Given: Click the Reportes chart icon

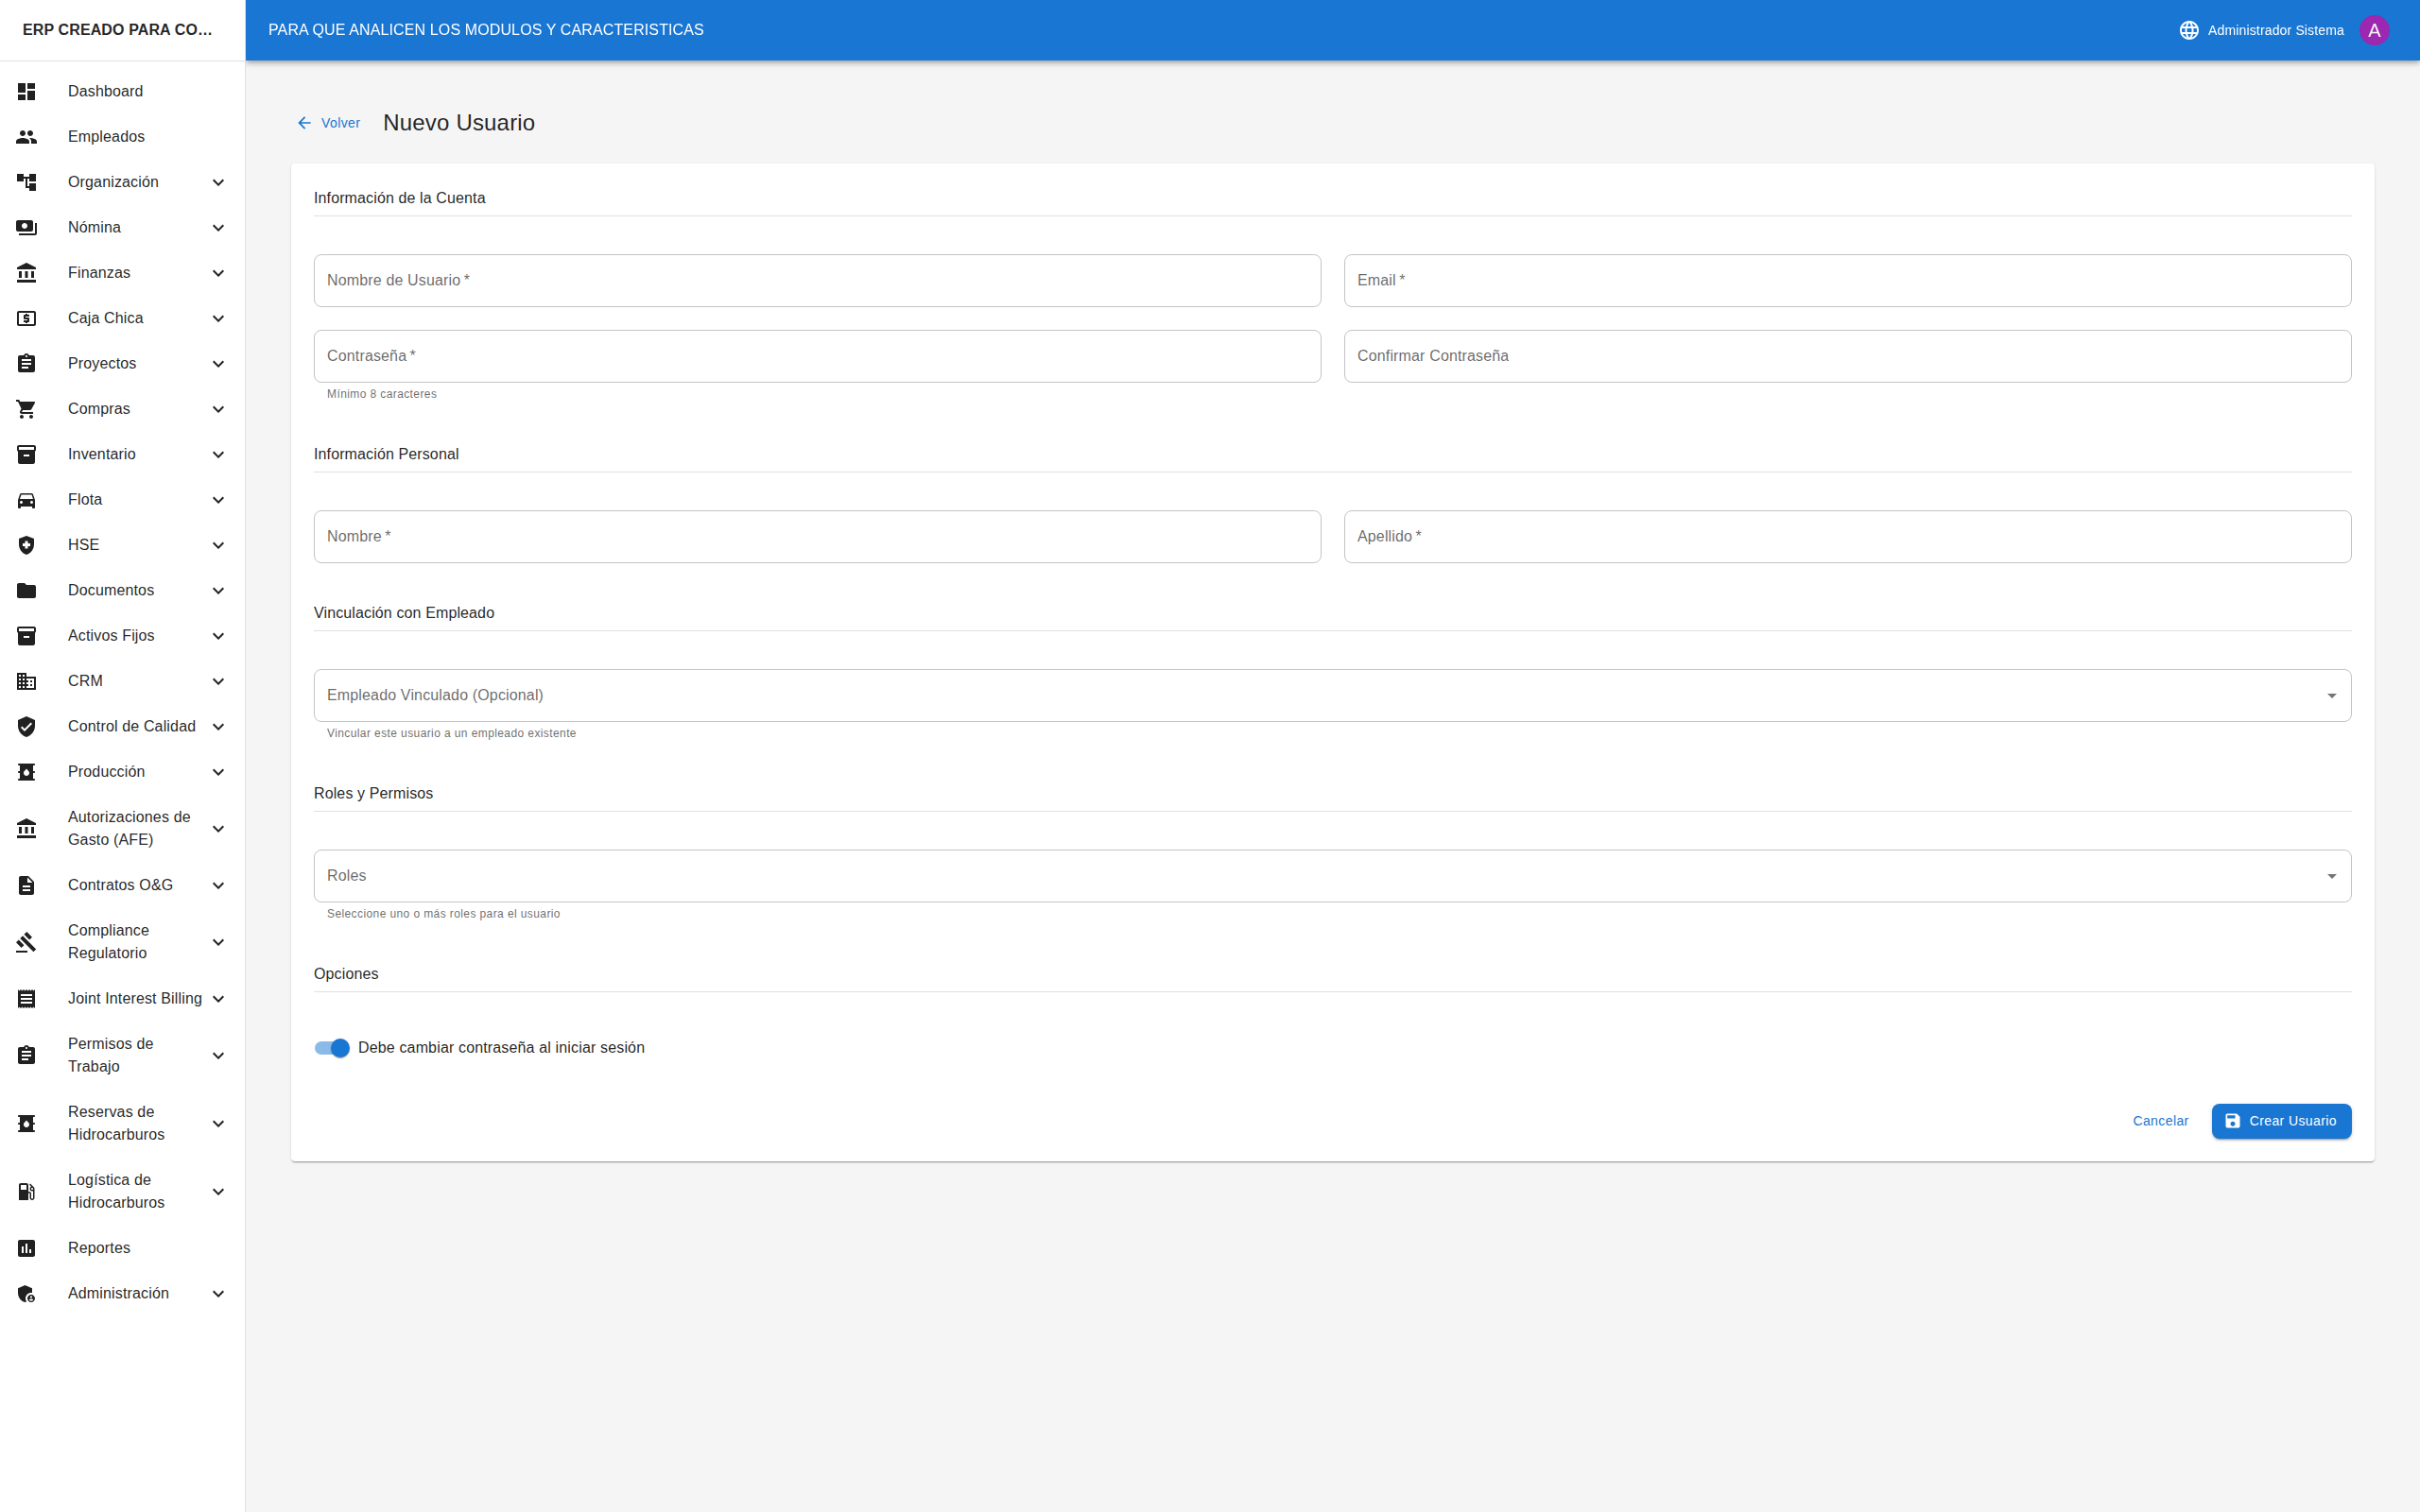Looking at the screenshot, I should (27, 1248).
